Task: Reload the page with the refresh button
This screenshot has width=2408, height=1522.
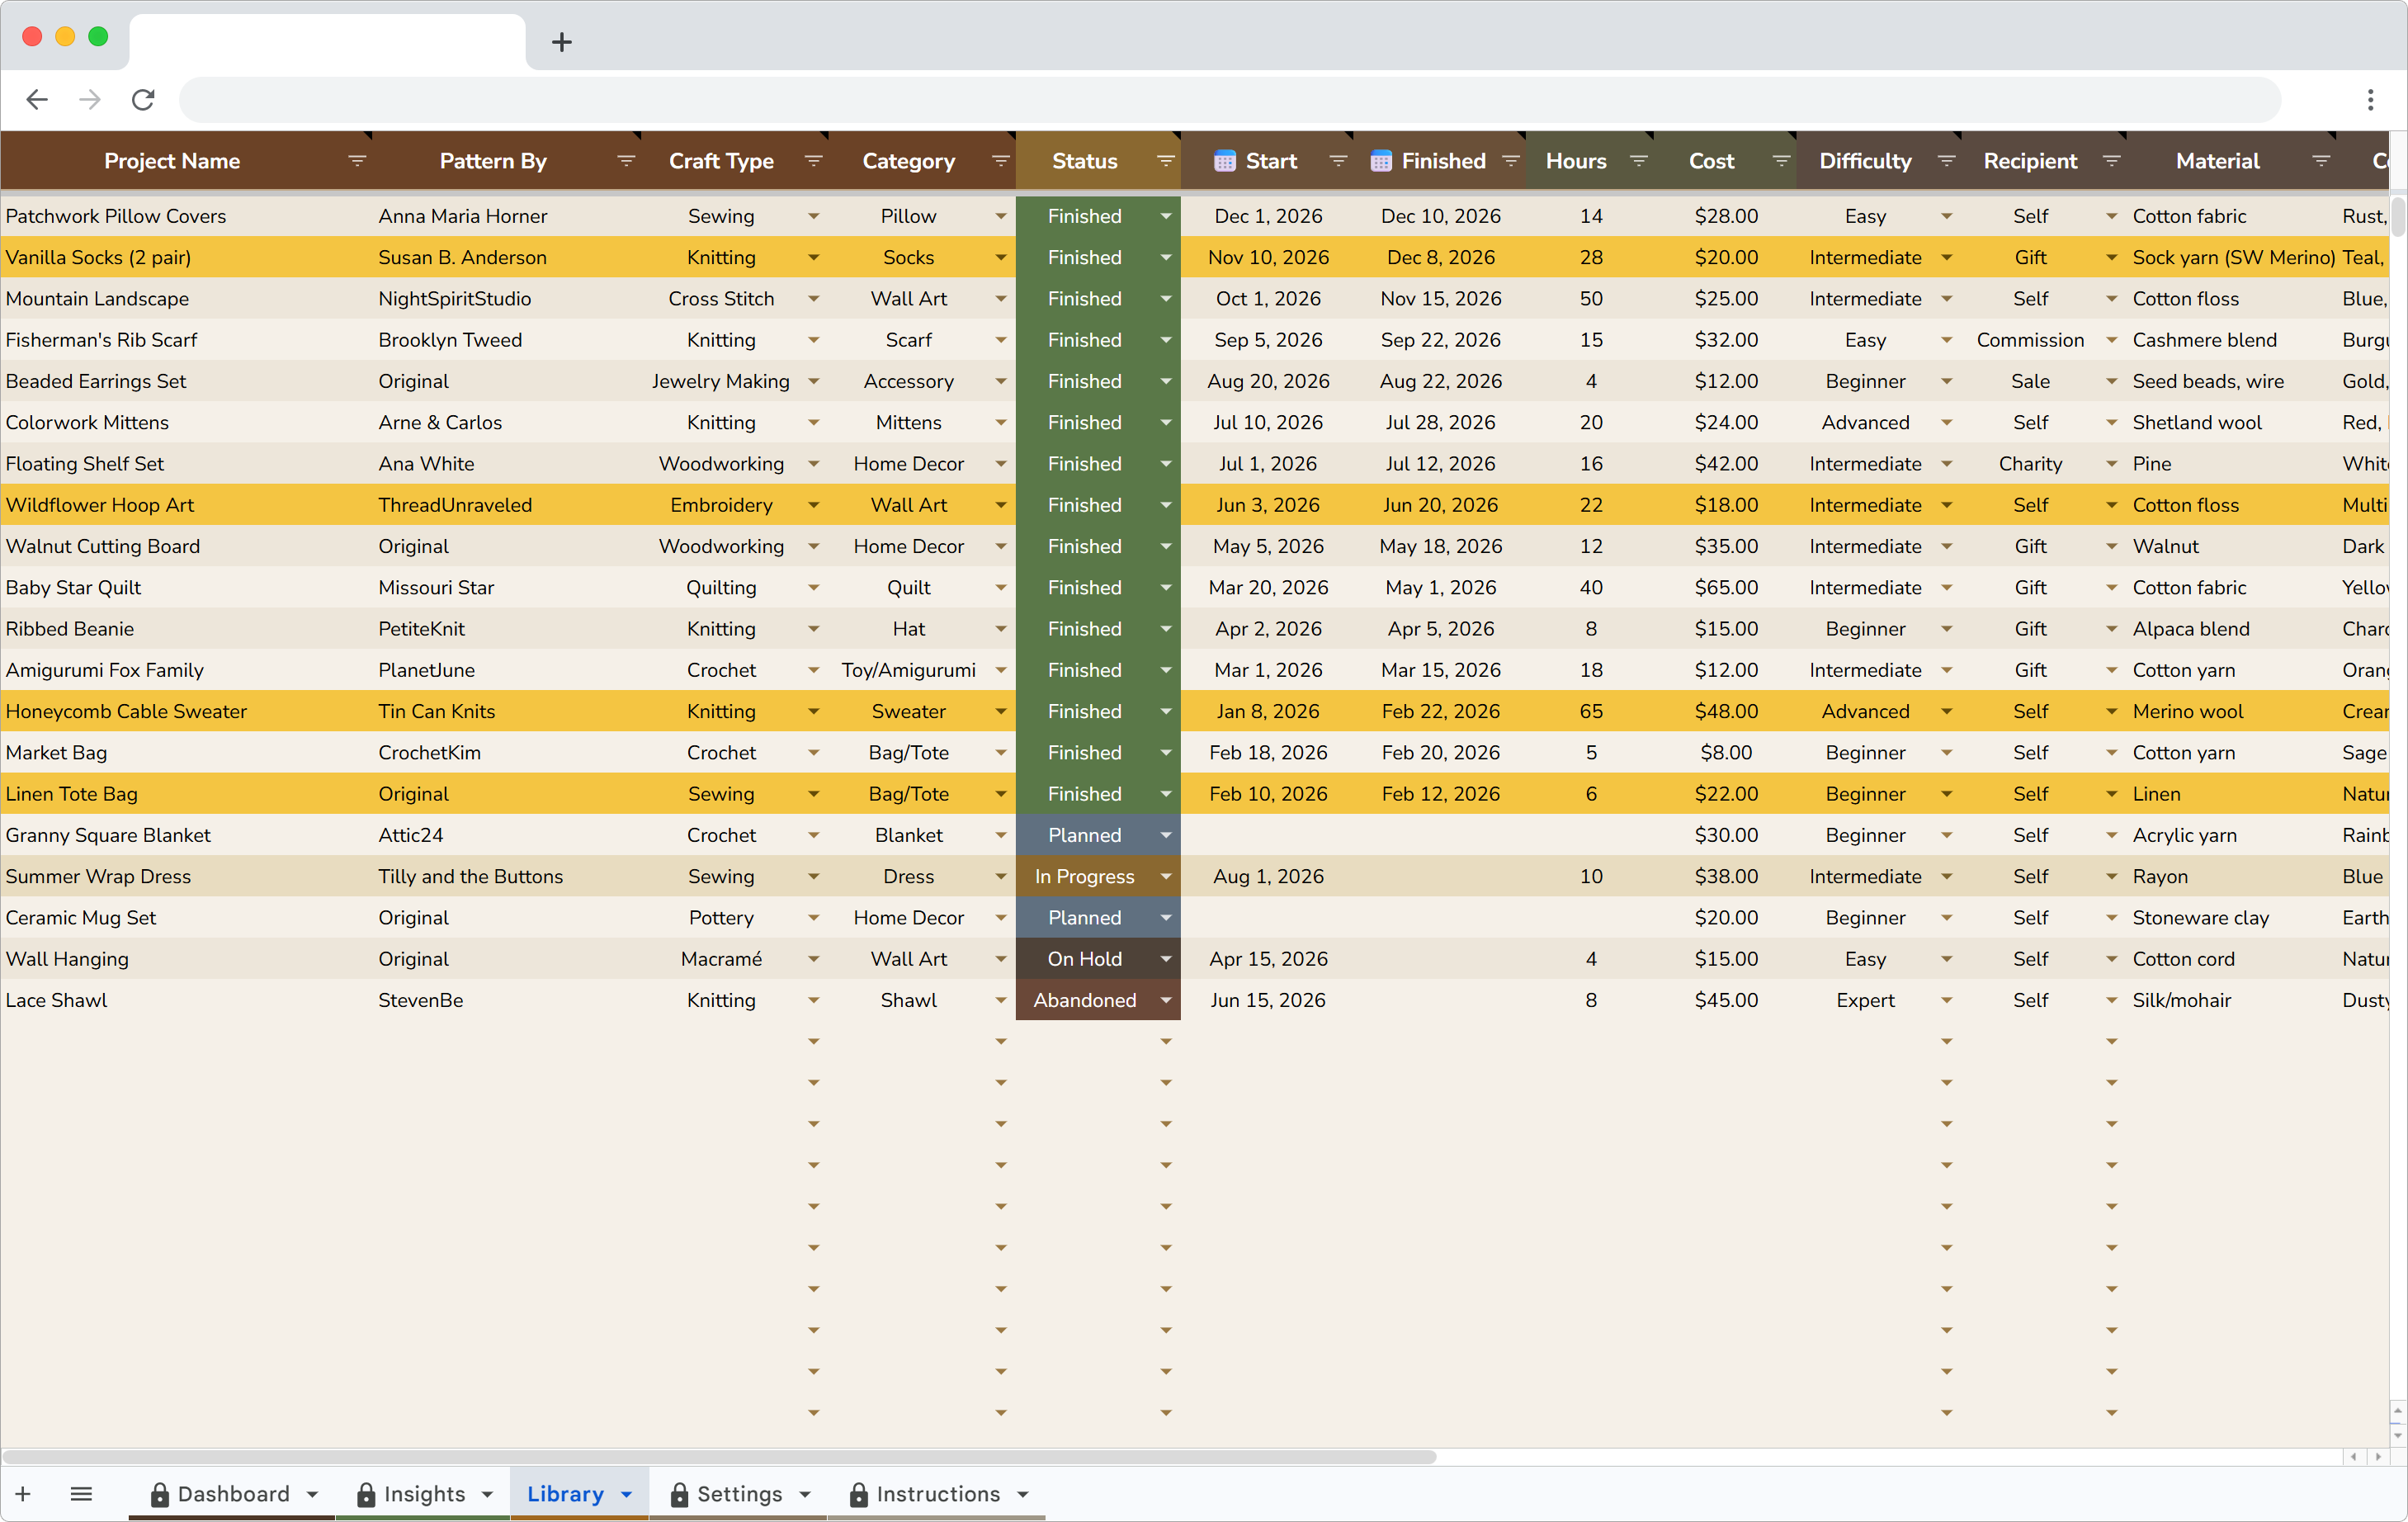Action: coord(143,99)
